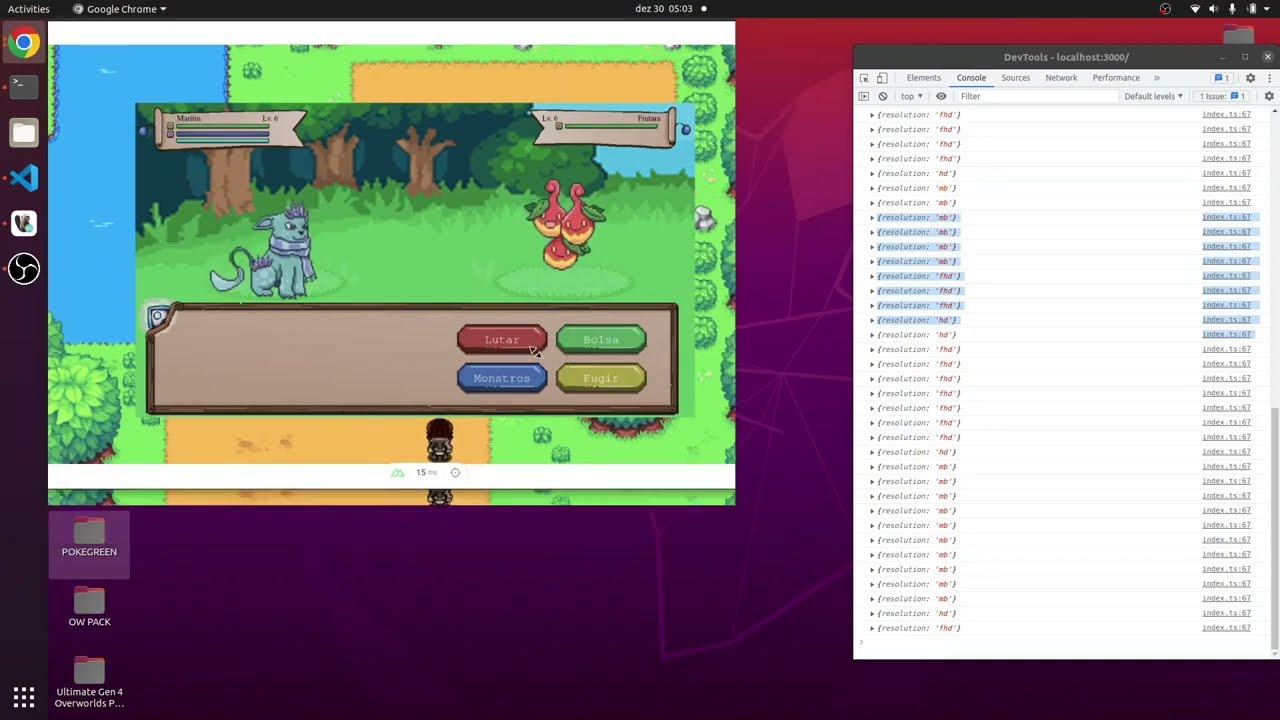Open the blue issues badge beside the tabs
Viewport: 1280px width, 720px height.
click(x=1221, y=78)
